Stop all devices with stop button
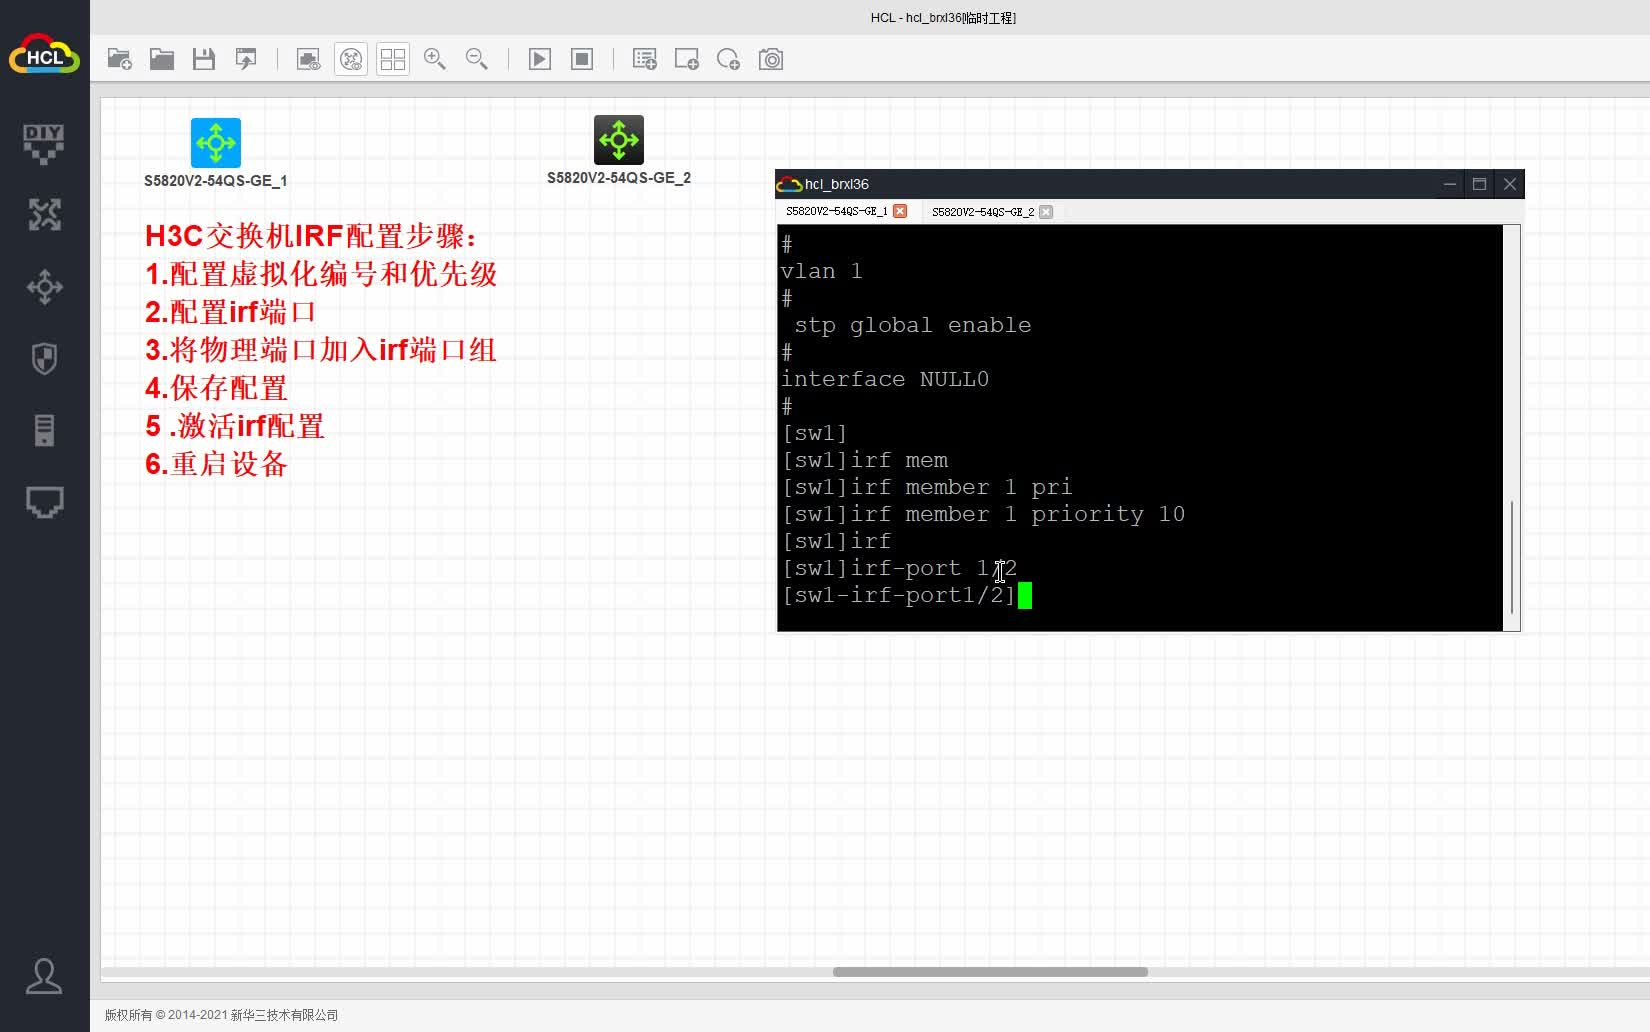This screenshot has height=1032, width=1650. 582,59
